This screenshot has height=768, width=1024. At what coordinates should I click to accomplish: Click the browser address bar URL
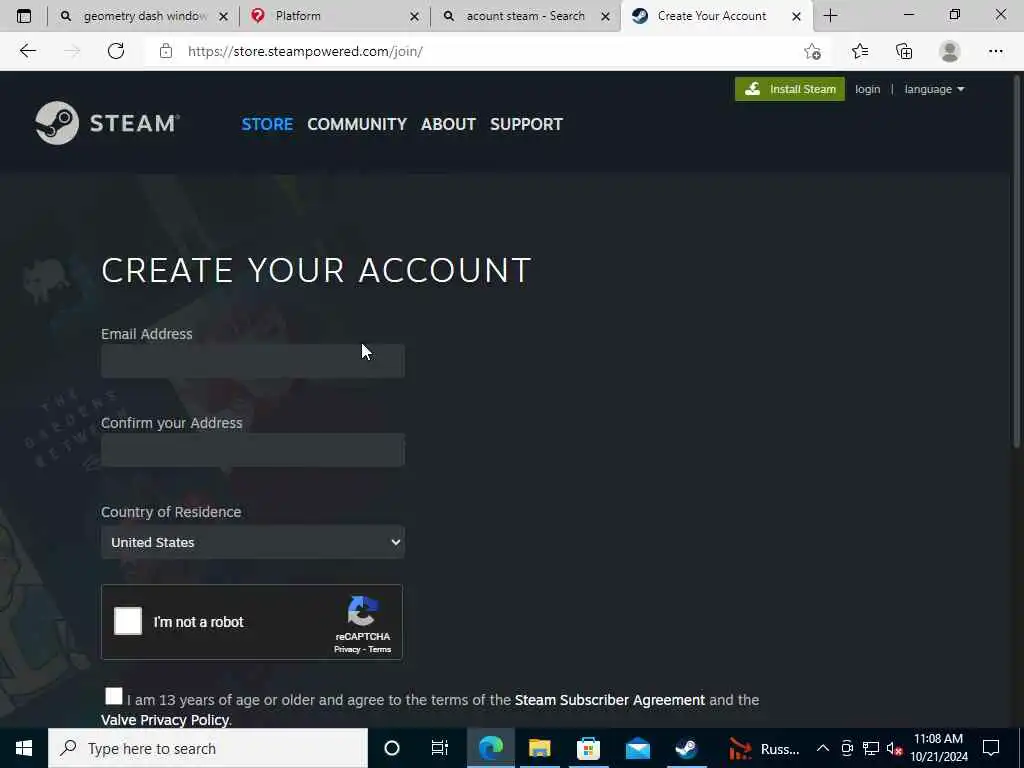pyautogui.click(x=305, y=51)
